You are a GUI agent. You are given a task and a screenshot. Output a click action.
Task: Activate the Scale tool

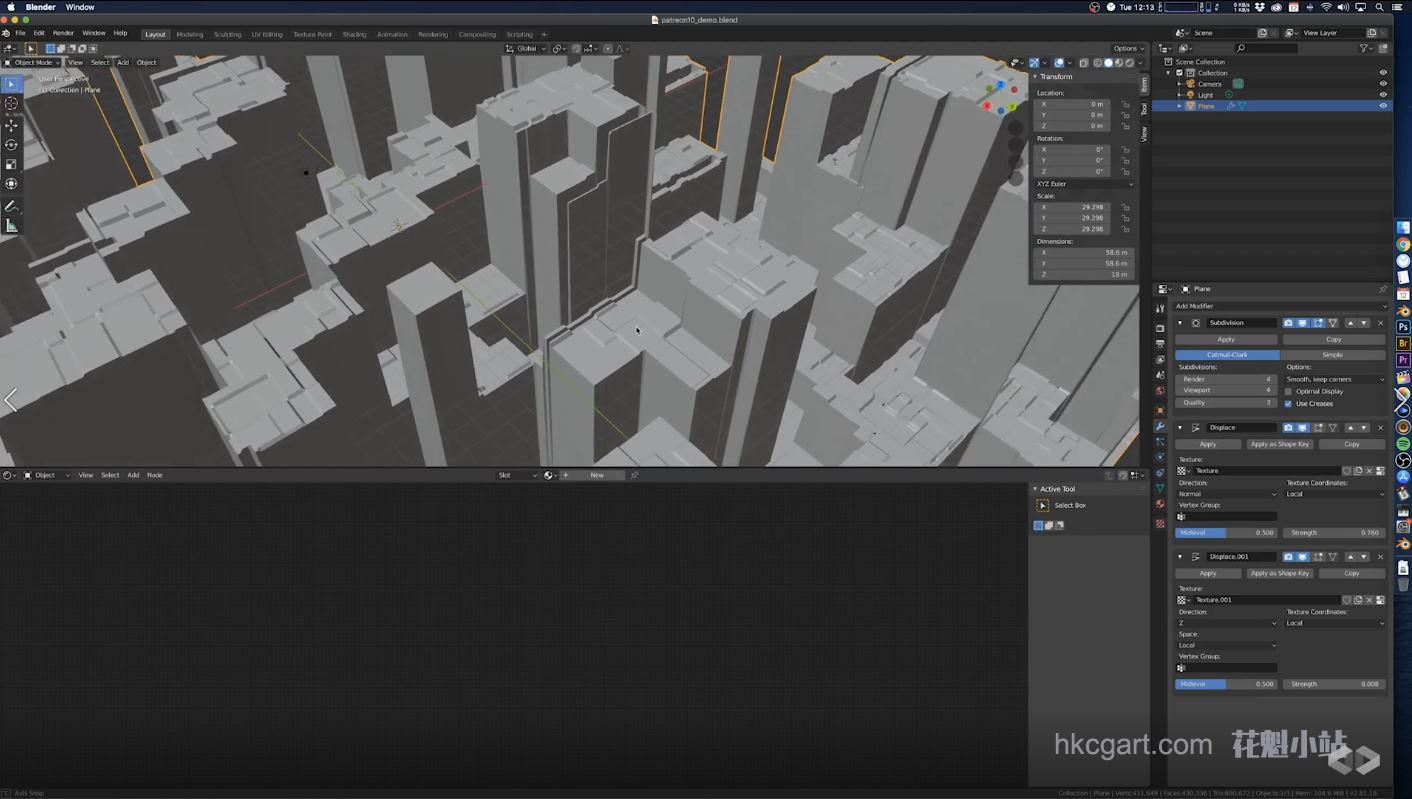(x=12, y=165)
